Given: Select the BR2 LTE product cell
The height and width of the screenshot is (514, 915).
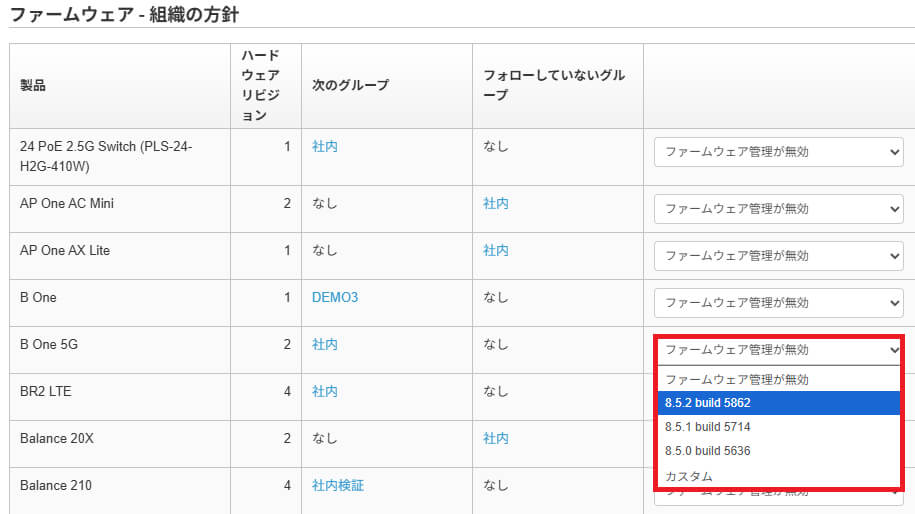Looking at the screenshot, I should point(120,397).
